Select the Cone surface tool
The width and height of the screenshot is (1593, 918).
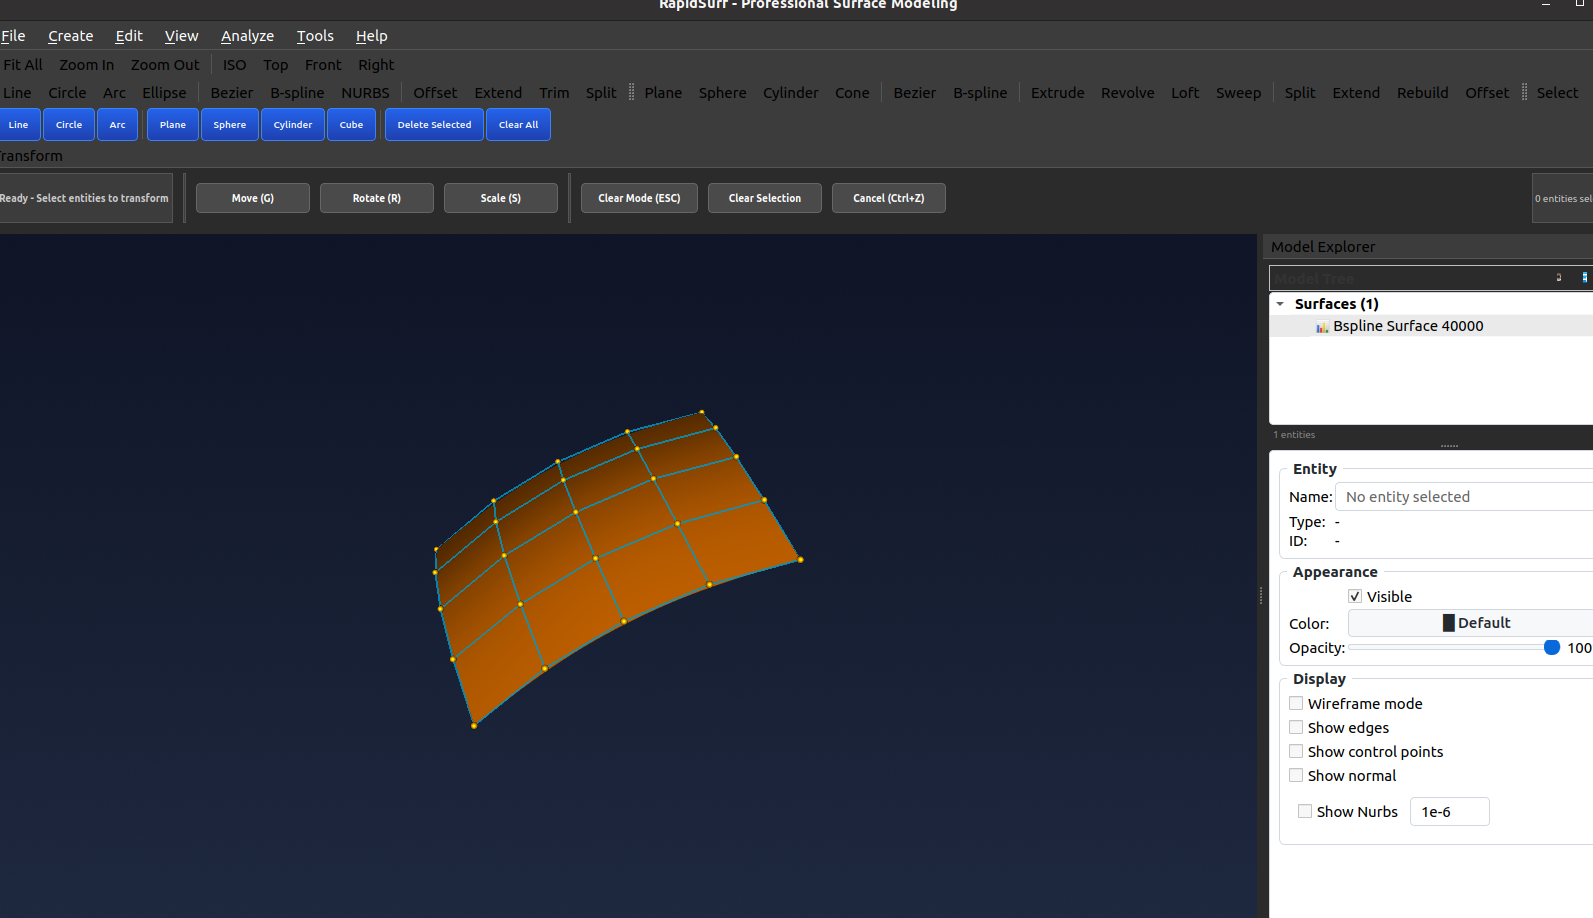coord(852,93)
